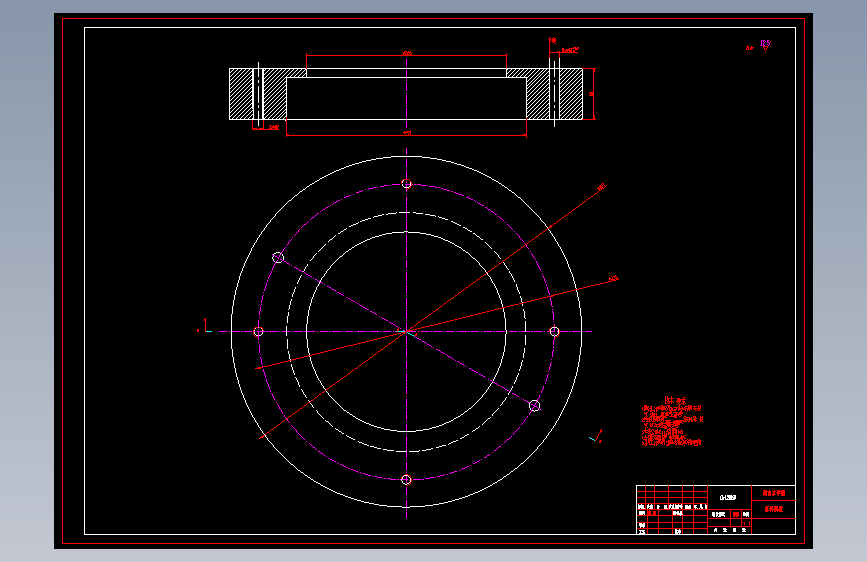Select the top bolt hole on the pitch circle
867x562 pixels.
(x=406, y=184)
